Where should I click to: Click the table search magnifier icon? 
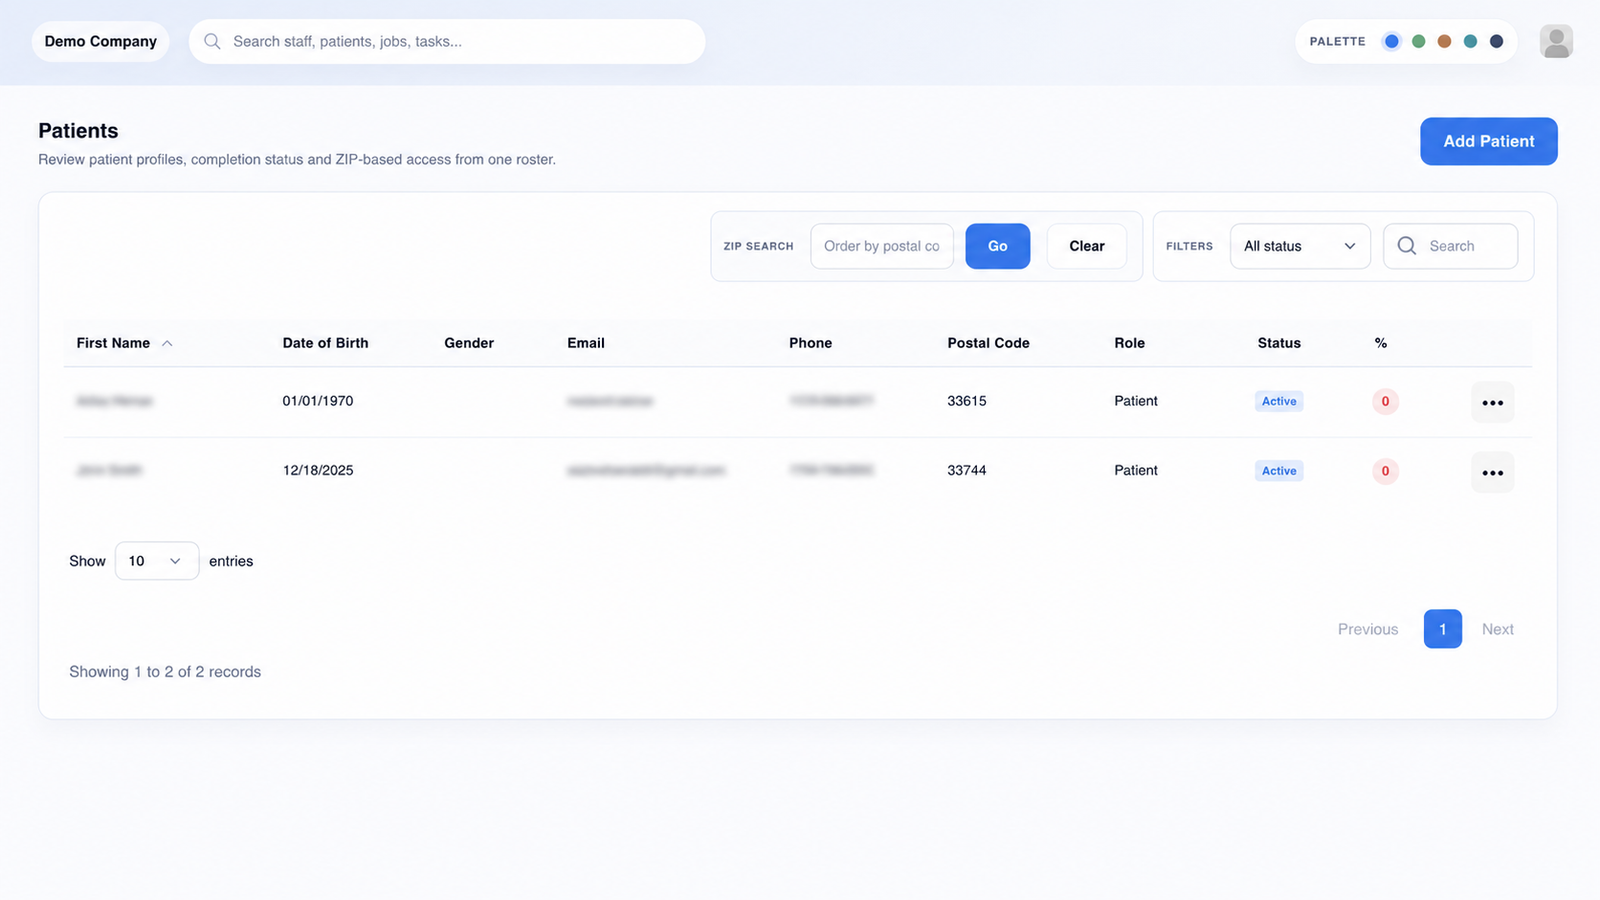pos(1406,246)
